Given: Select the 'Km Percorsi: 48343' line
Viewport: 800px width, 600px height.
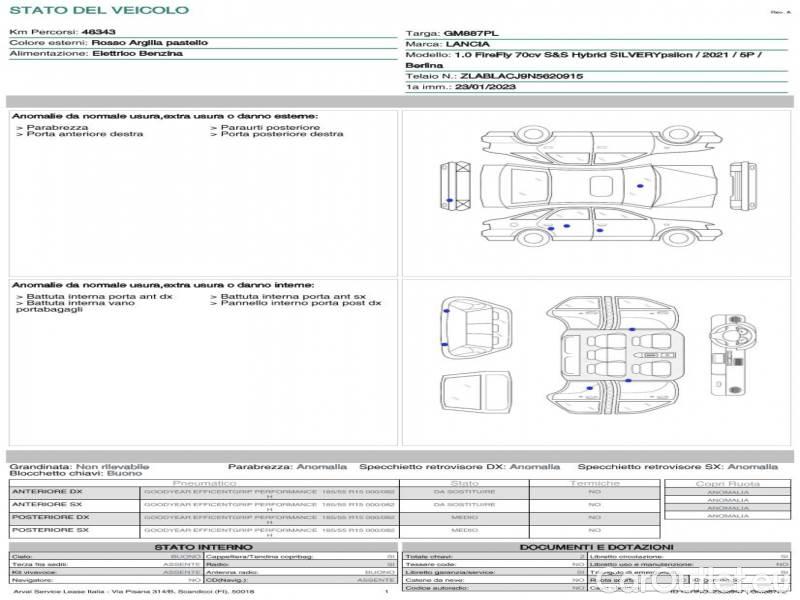Looking at the screenshot, I should click(62, 32).
